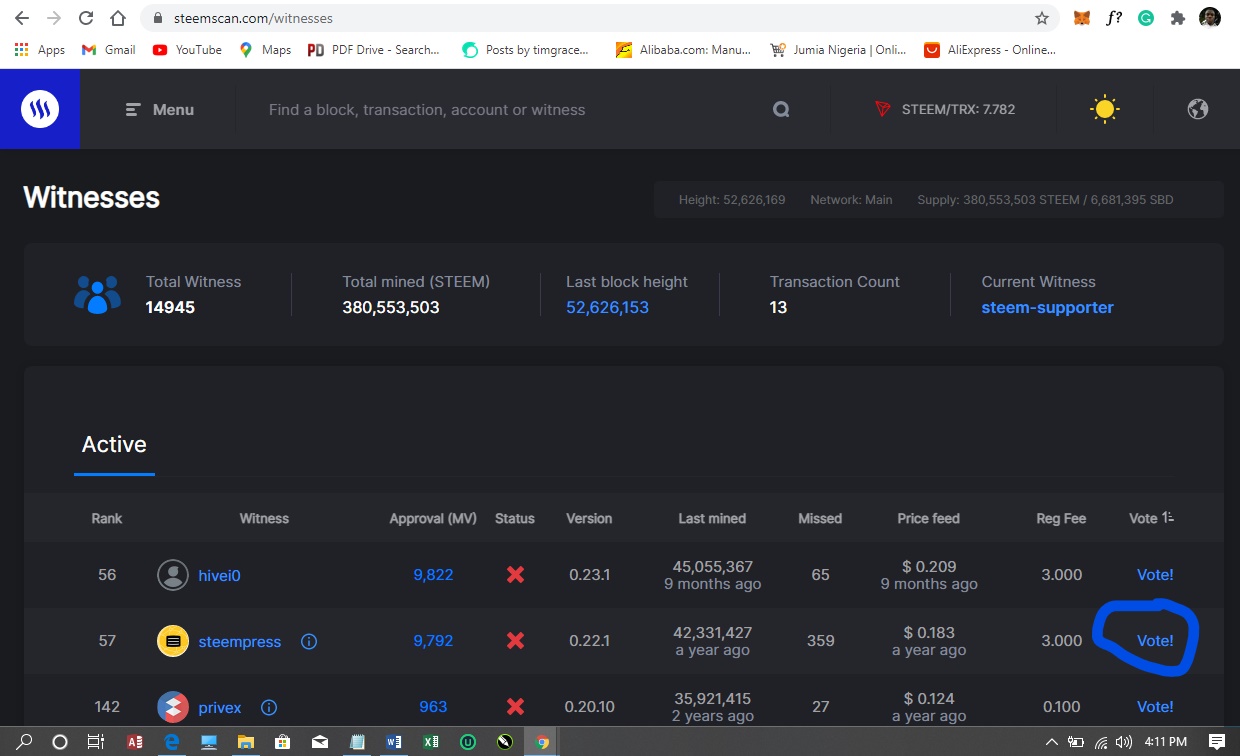1240x756 pixels.
Task: Open Posts by timgrace bookmark
Action: point(526,49)
